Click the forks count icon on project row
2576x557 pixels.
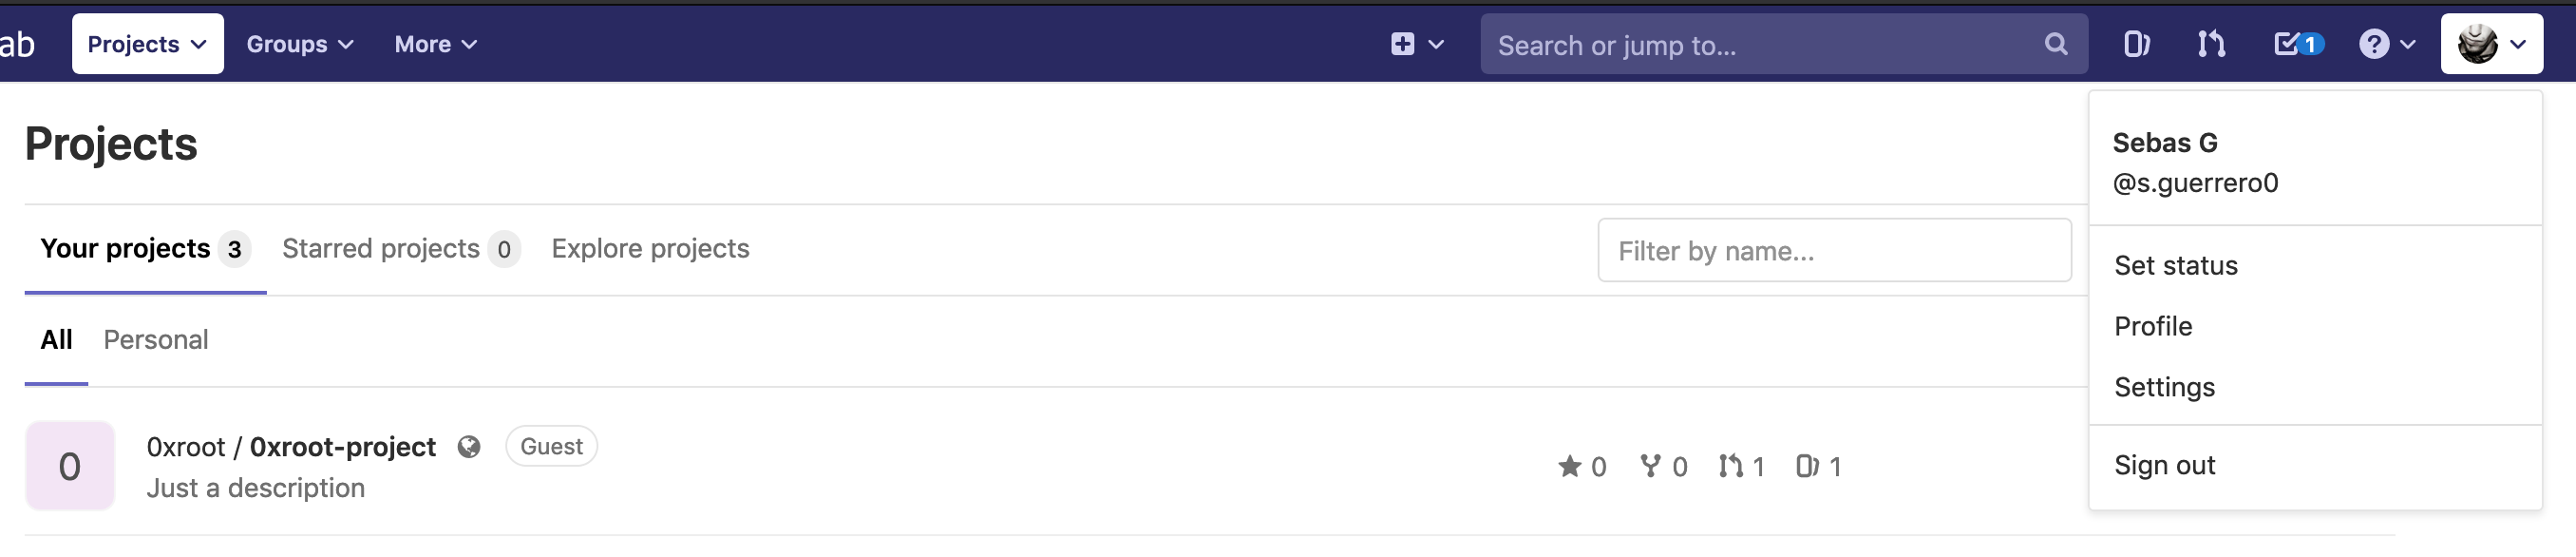pos(1650,466)
